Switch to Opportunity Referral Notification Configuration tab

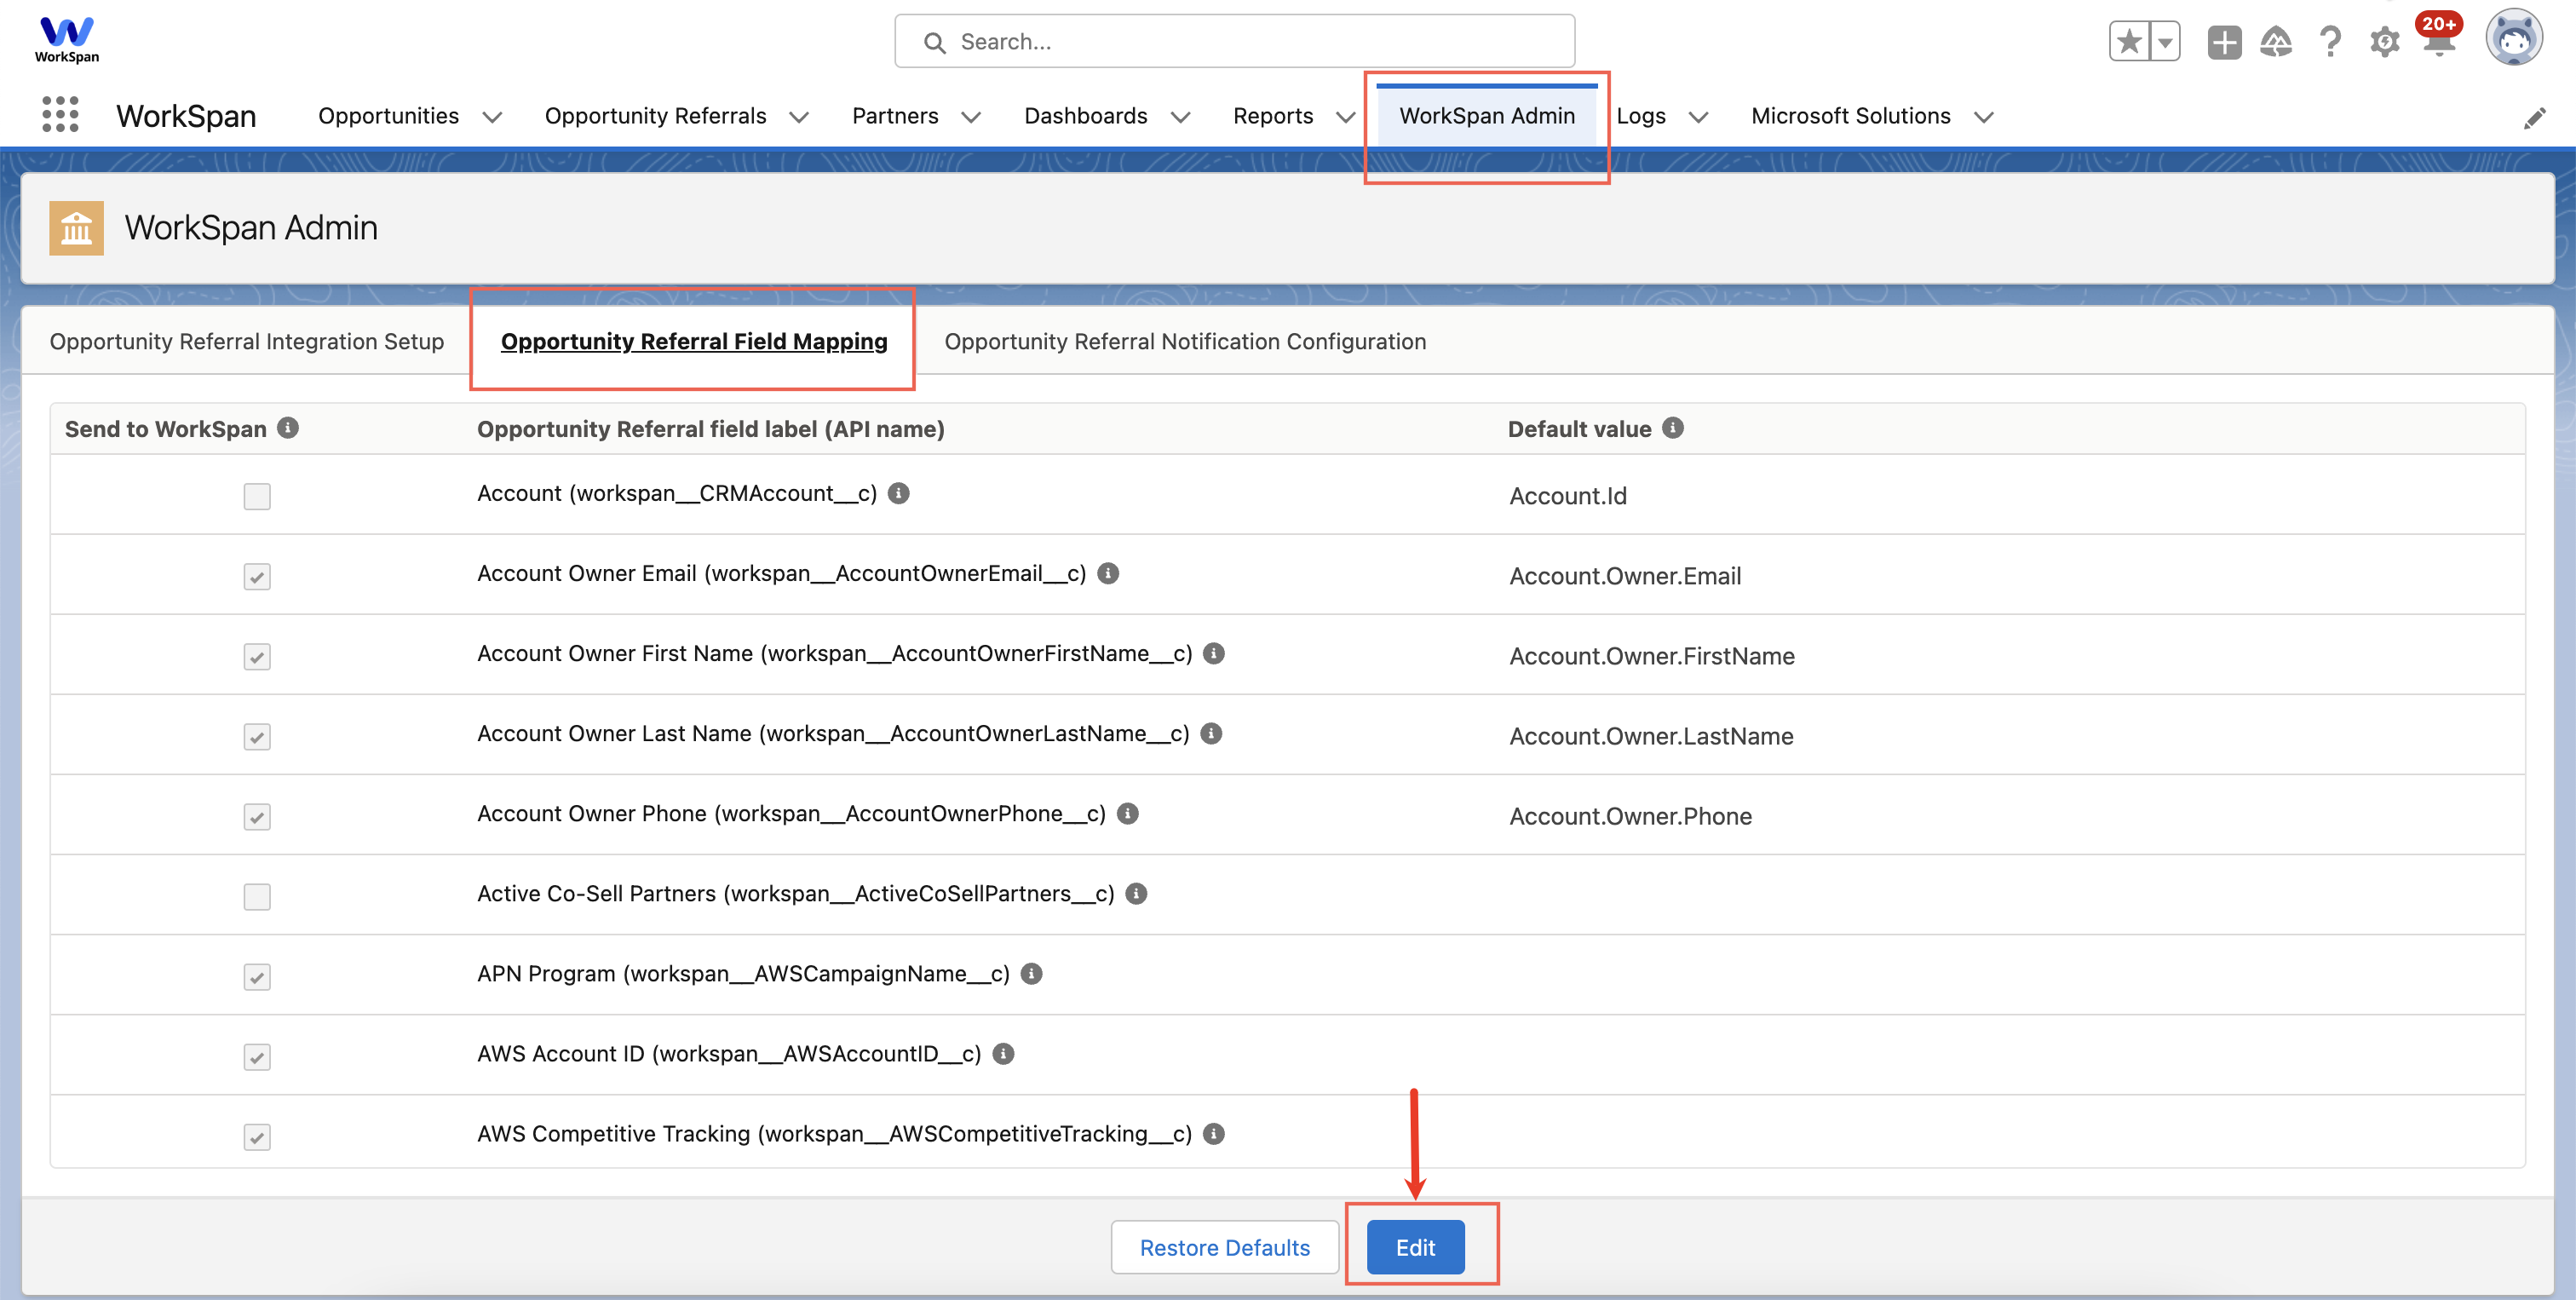(x=1185, y=342)
